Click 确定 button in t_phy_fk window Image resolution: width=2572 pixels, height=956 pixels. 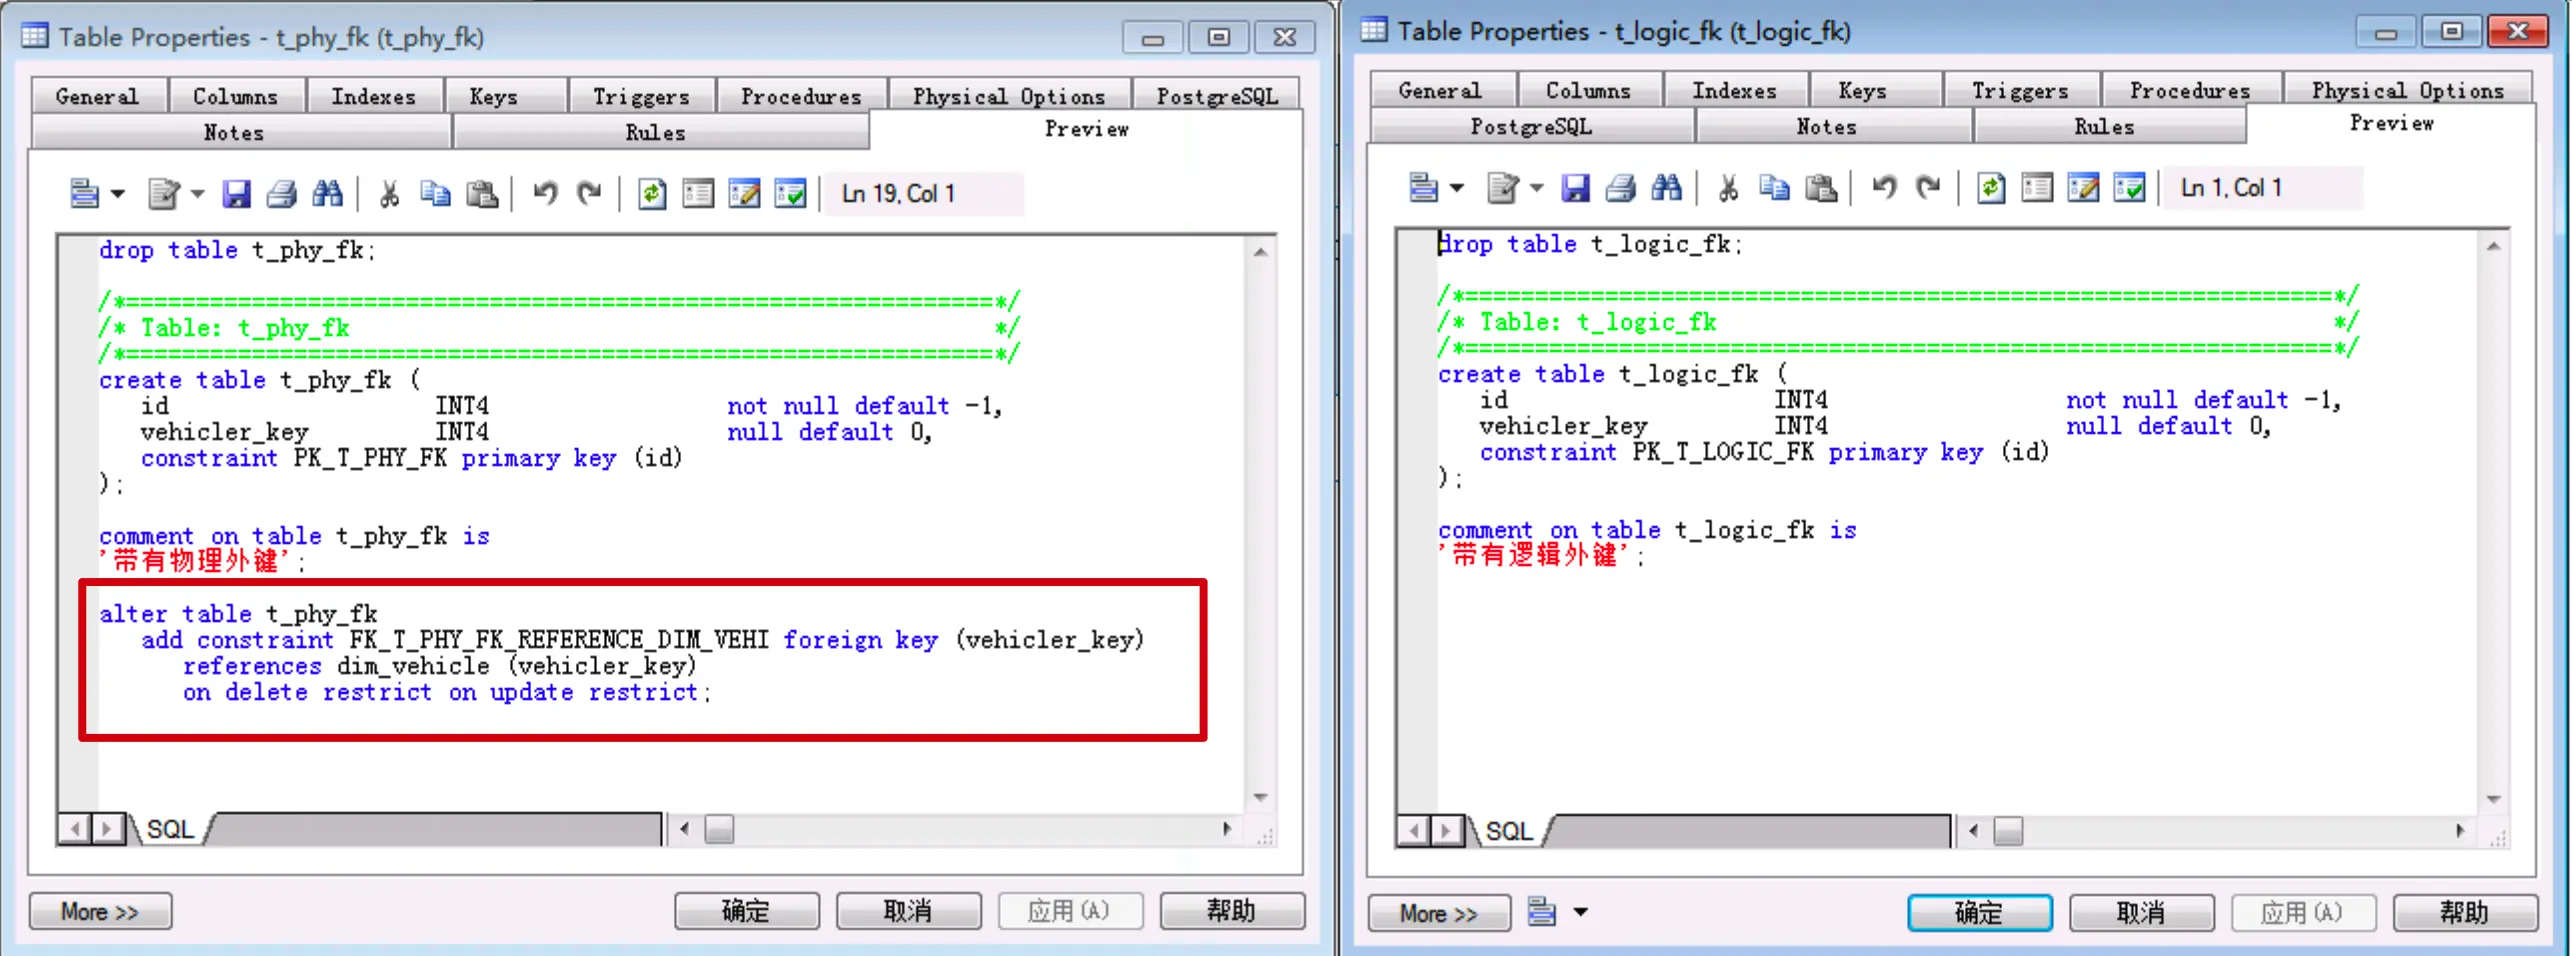[x=746, y=911]
